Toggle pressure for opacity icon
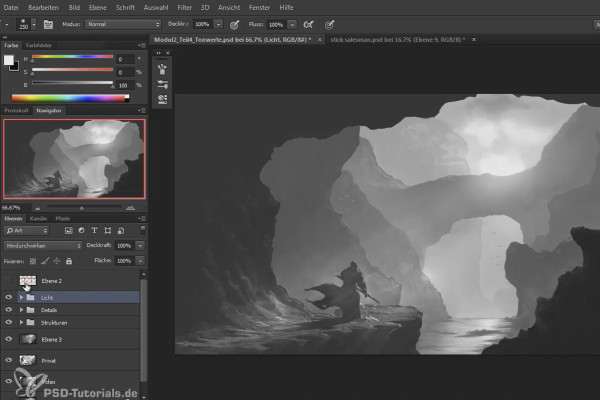 pyautogui.click(x=235, y=25)
